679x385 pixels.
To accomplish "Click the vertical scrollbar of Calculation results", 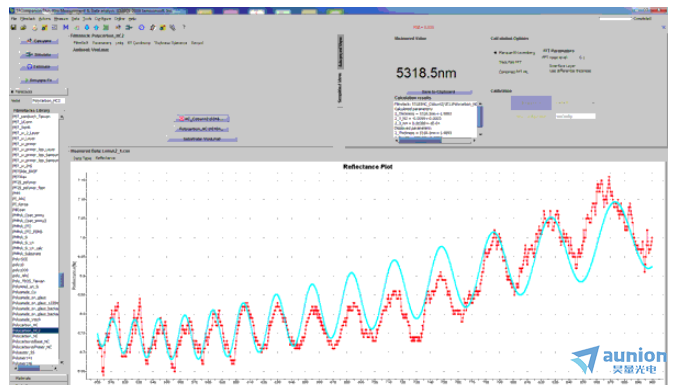I will coord(480,116).
